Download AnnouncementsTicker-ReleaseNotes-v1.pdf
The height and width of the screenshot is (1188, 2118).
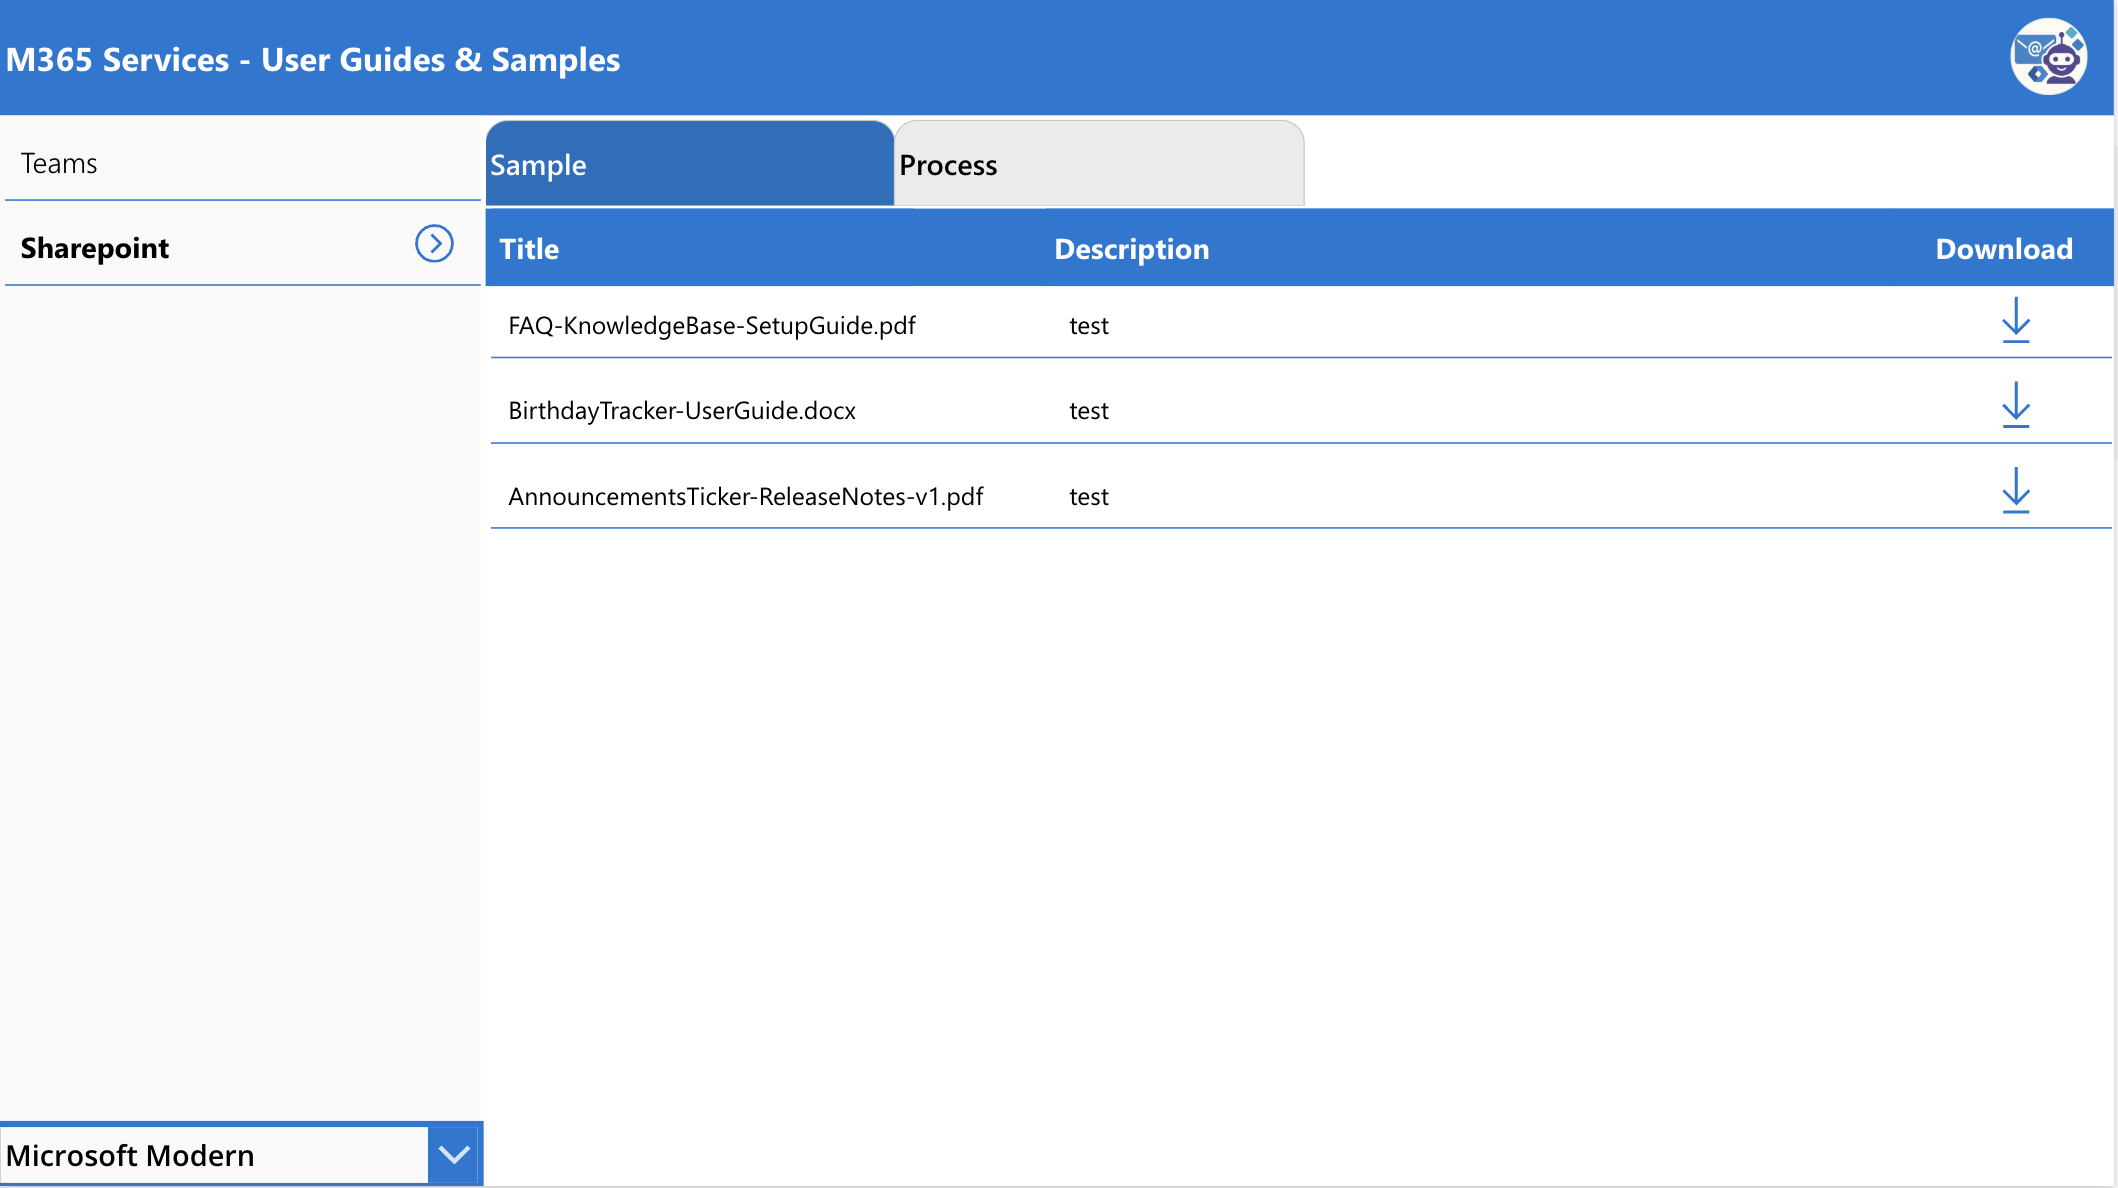2016,490
